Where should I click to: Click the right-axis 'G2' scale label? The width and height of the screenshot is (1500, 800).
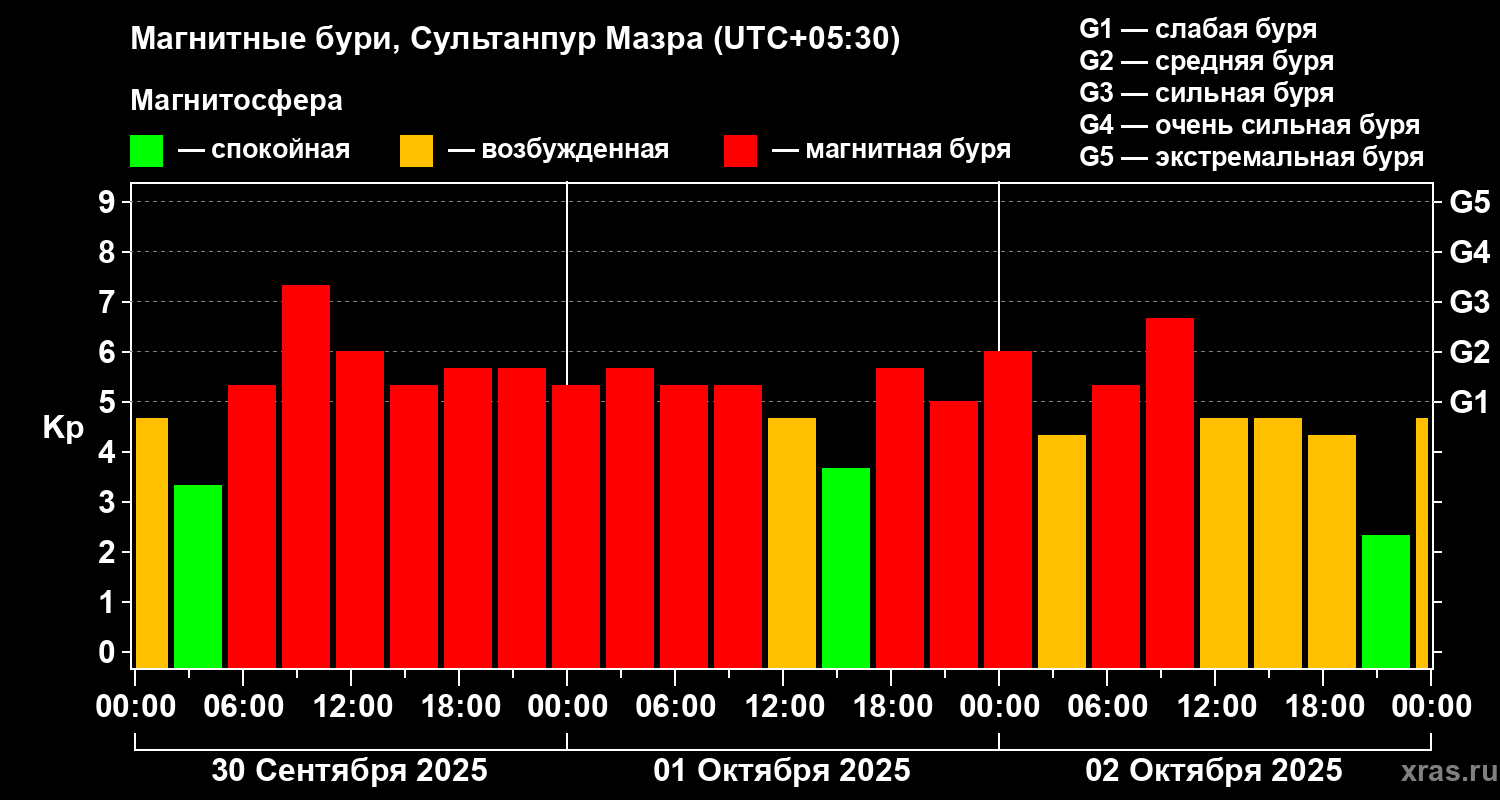[x=1469, y=352]
